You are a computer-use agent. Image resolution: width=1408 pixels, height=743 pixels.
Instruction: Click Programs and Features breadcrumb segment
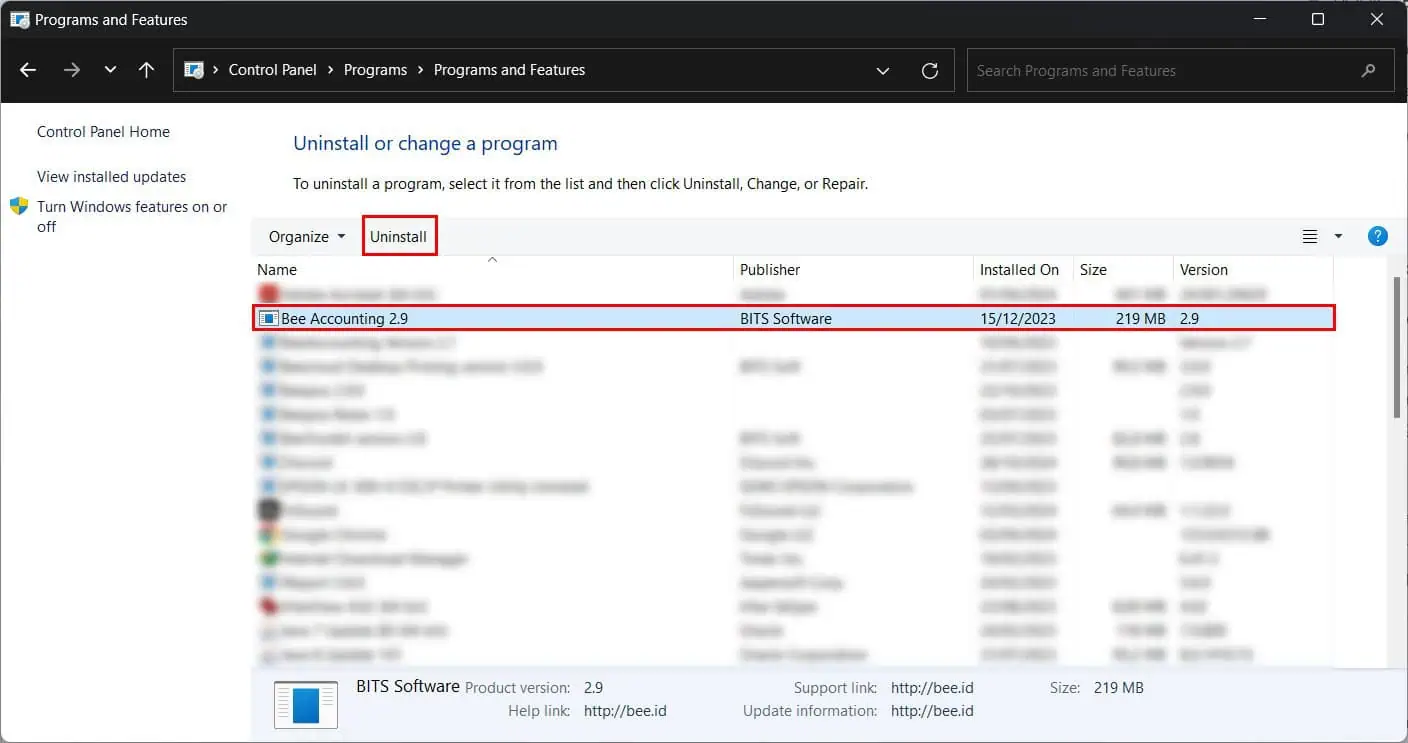pos(509,70)
